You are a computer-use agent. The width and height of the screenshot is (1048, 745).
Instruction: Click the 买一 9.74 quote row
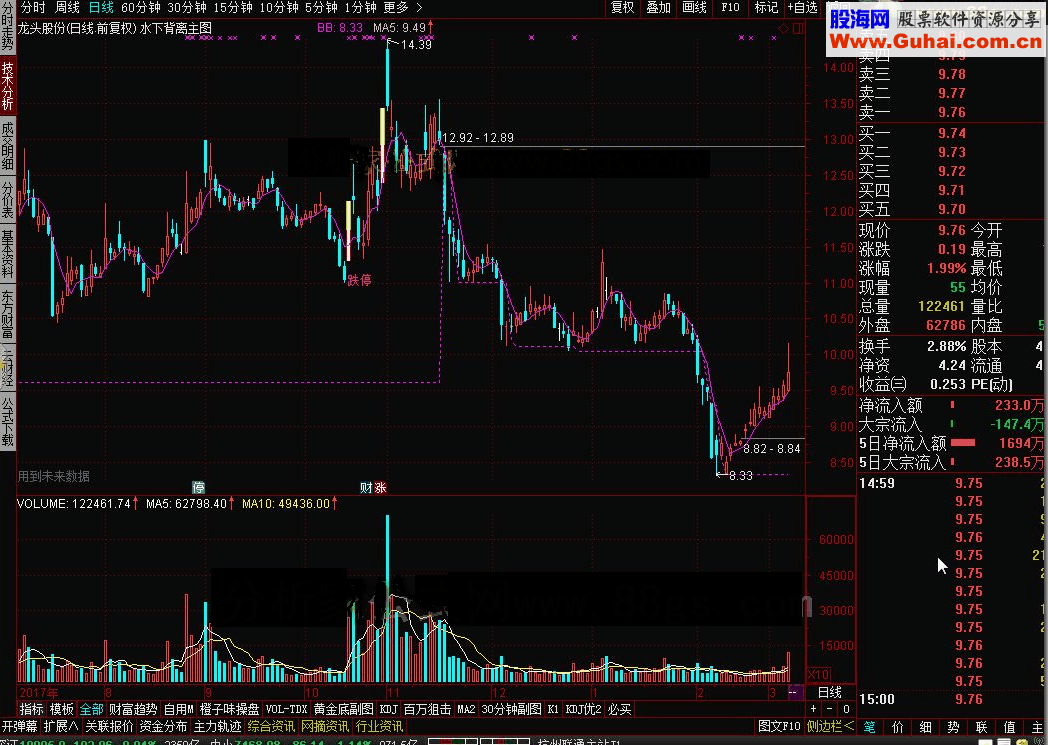[952, 133]
